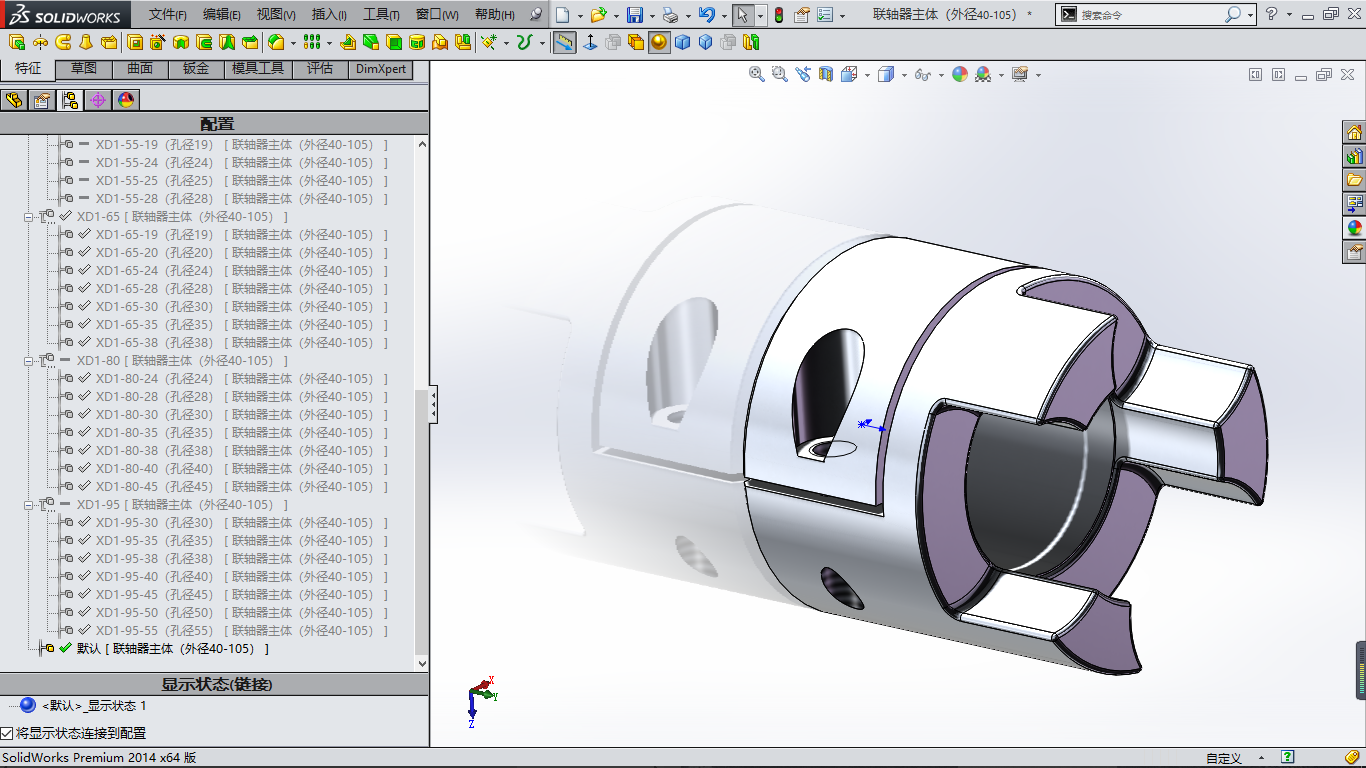1366x768 pixels.
Task: Select the Revolved Boss feature icon
Action: pos(40,43)
